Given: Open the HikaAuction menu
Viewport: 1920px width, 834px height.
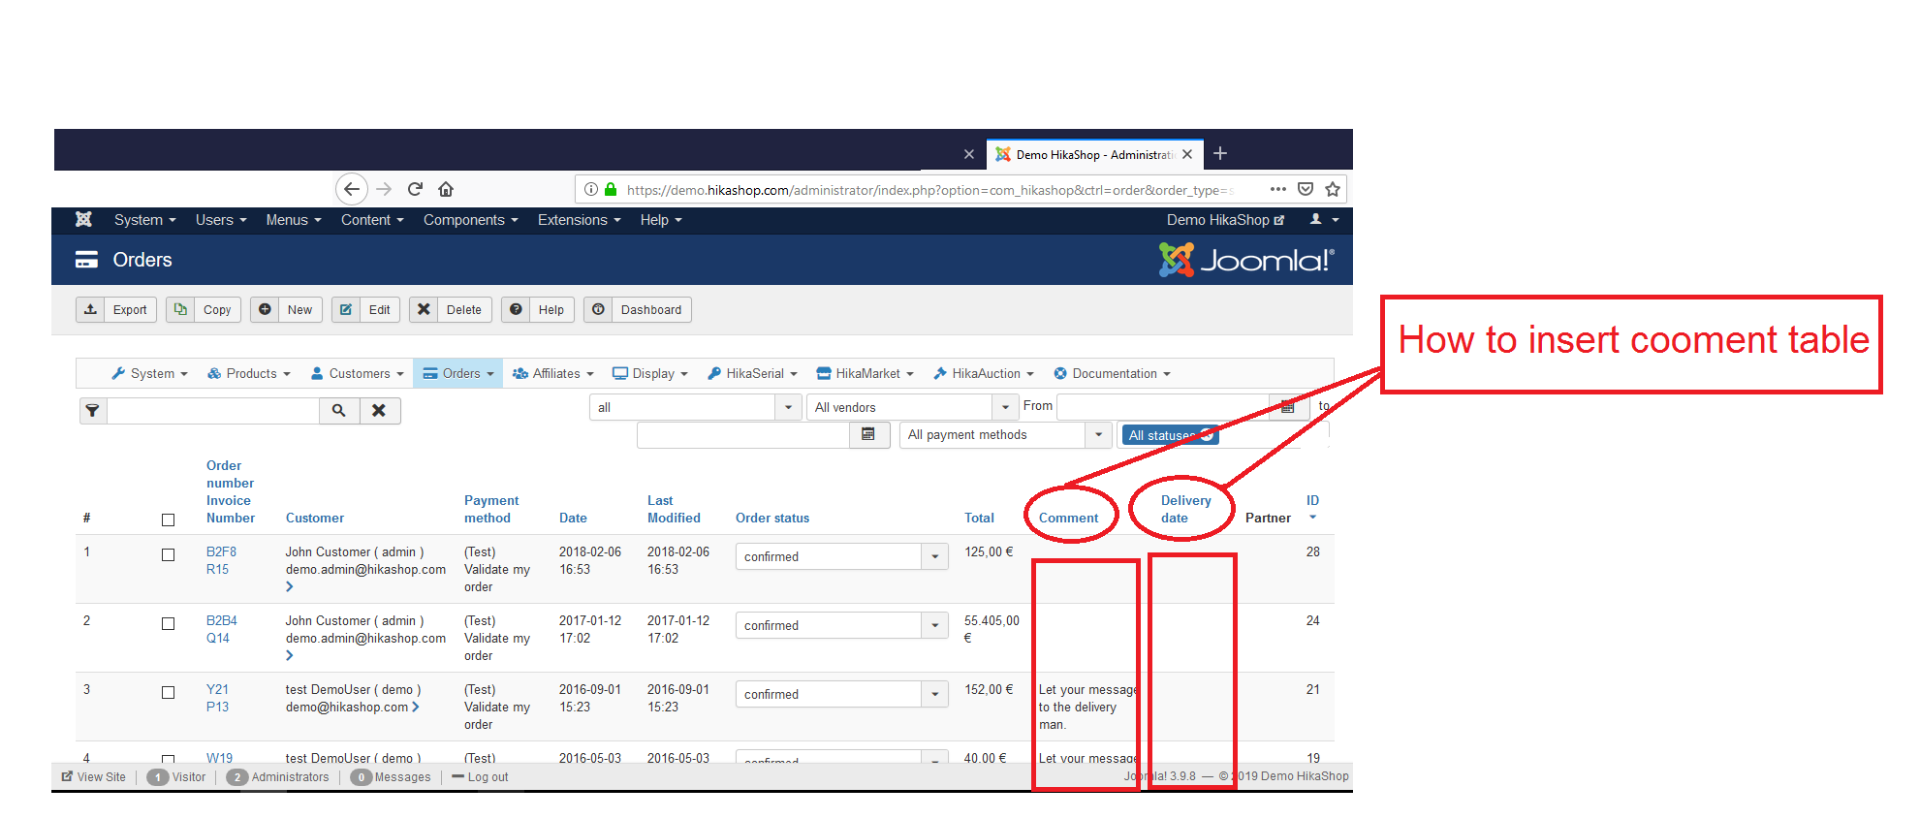Looking at the screenshot, I should point(983,374).
